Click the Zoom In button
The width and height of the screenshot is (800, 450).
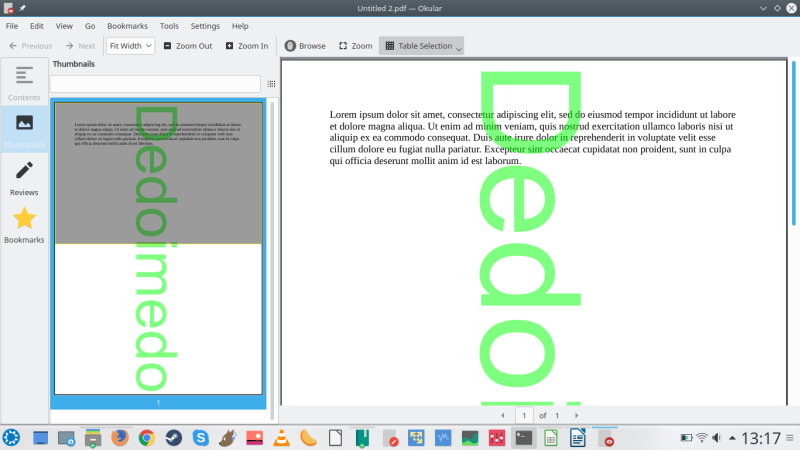point(247,46)
